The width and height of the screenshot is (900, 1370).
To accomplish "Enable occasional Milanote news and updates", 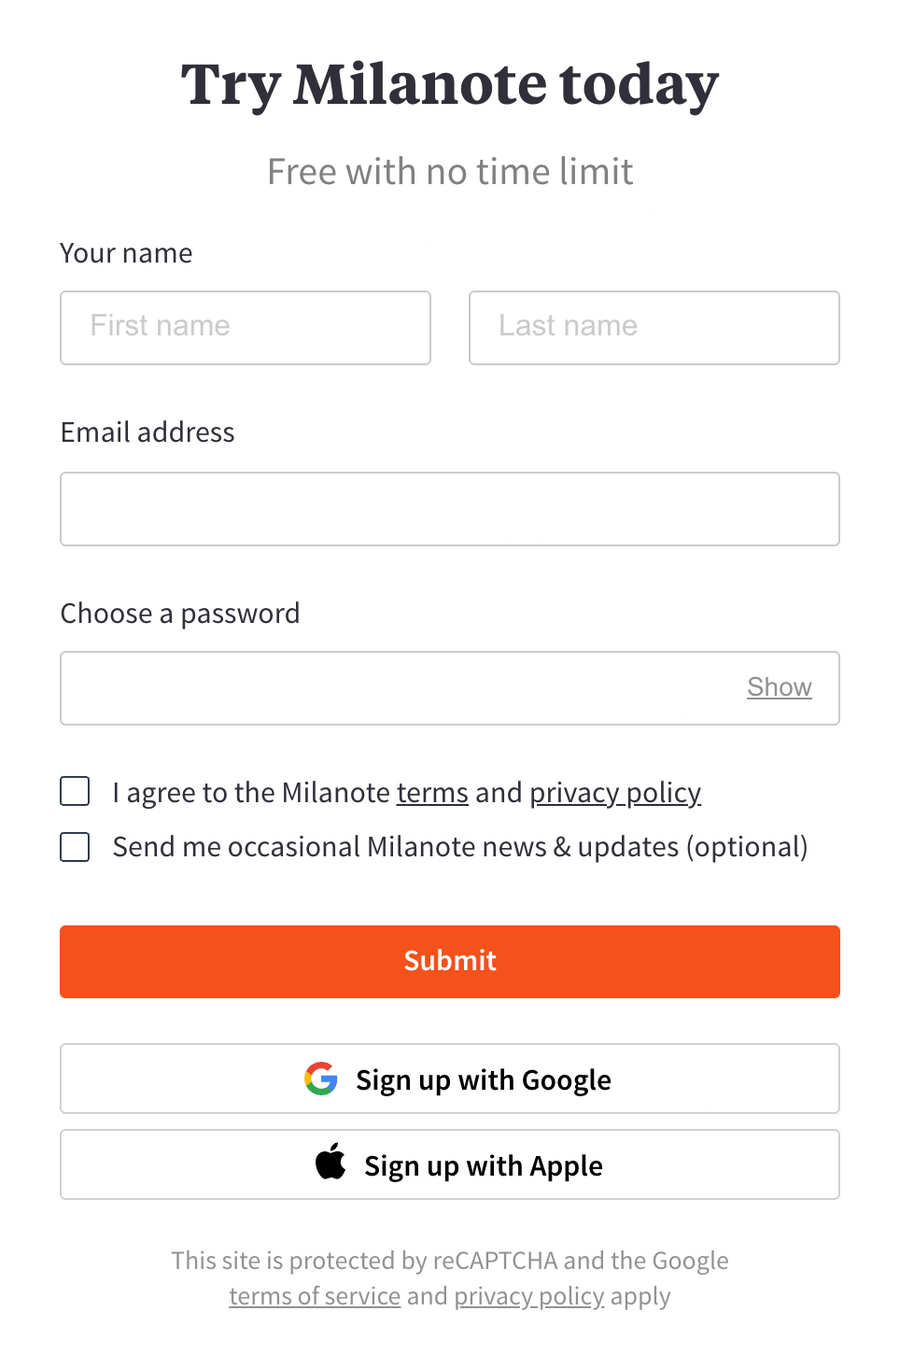I will point(74,846).
